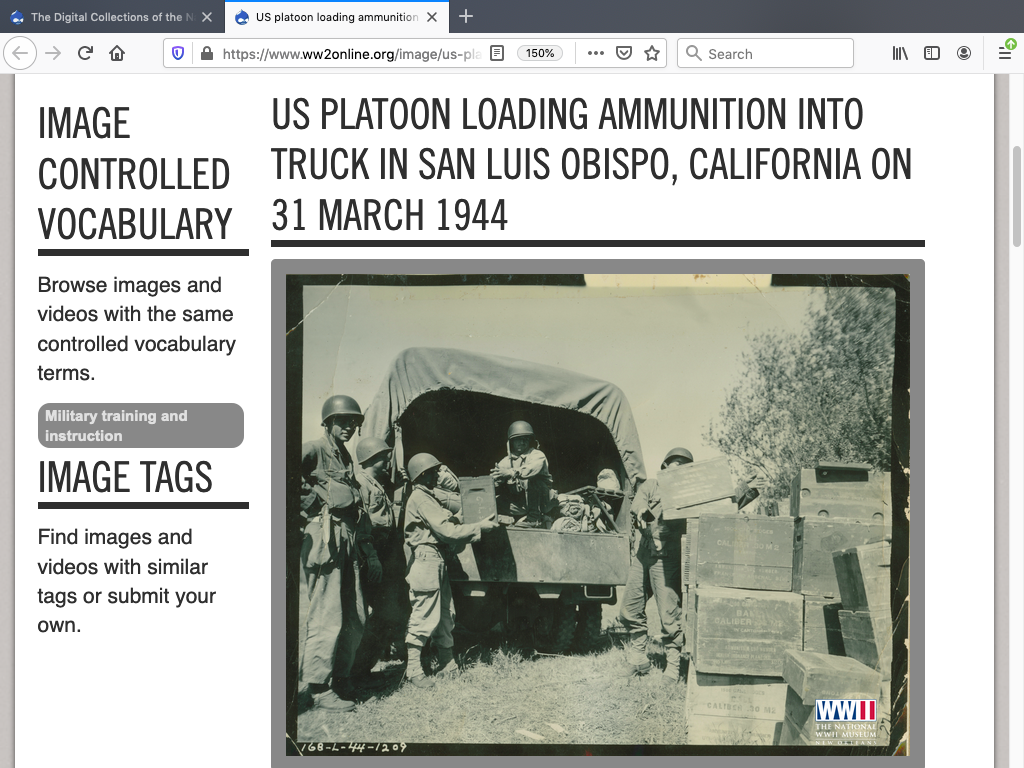The height and width of the screenshot is (768, 1024).
Task: Click the browser back arrow button
Action: 21,54
